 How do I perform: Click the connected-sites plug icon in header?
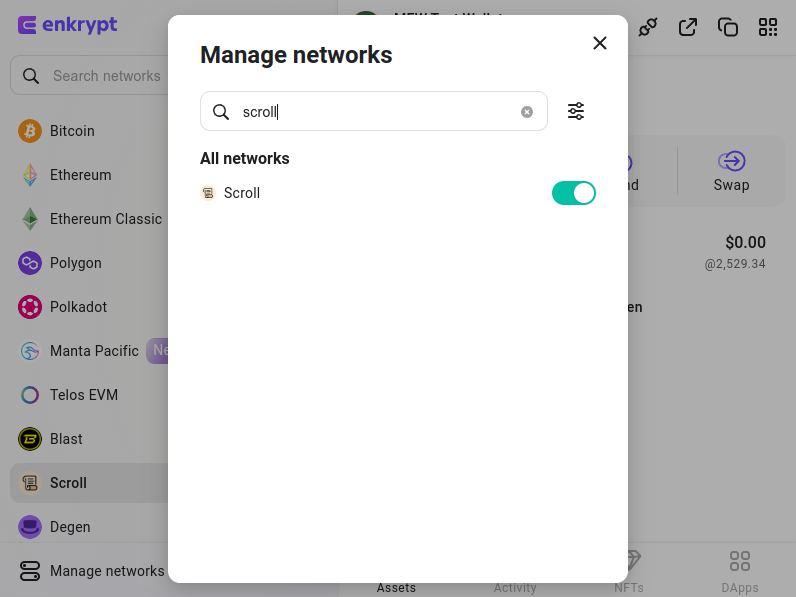(x=648, y=27)
